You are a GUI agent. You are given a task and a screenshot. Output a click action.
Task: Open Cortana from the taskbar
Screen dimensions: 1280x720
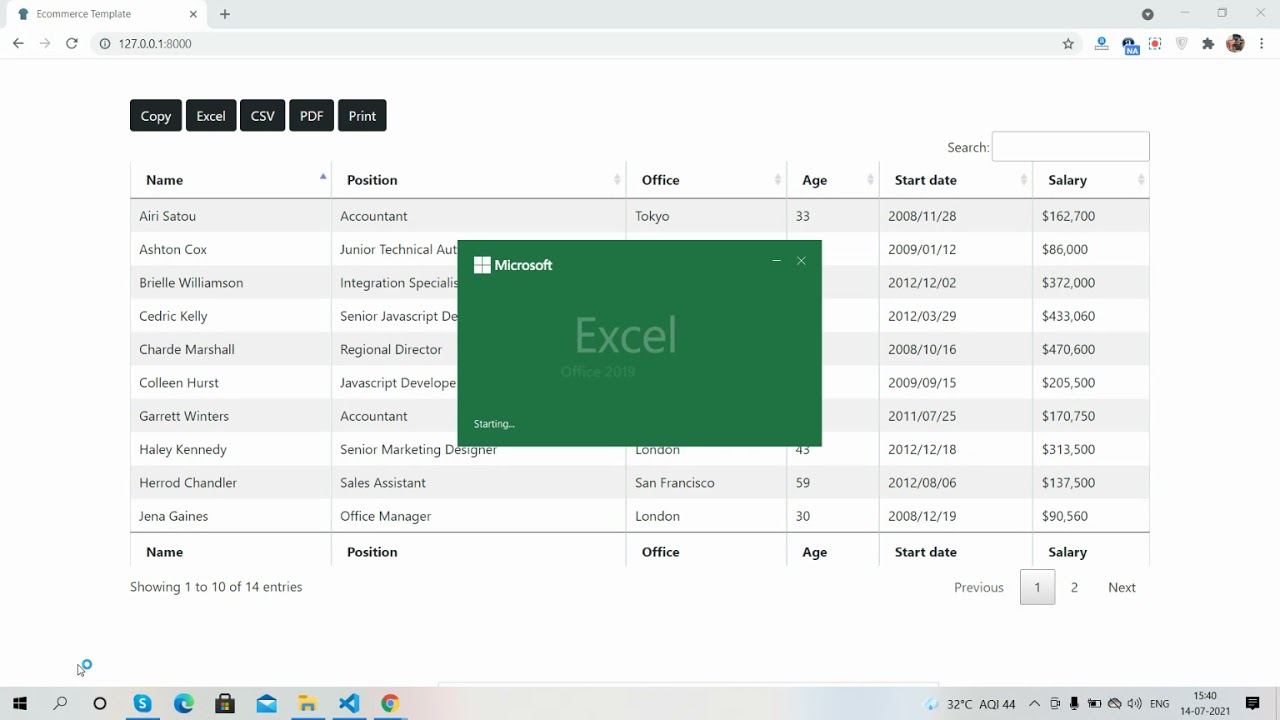click(x=100, y=703)
